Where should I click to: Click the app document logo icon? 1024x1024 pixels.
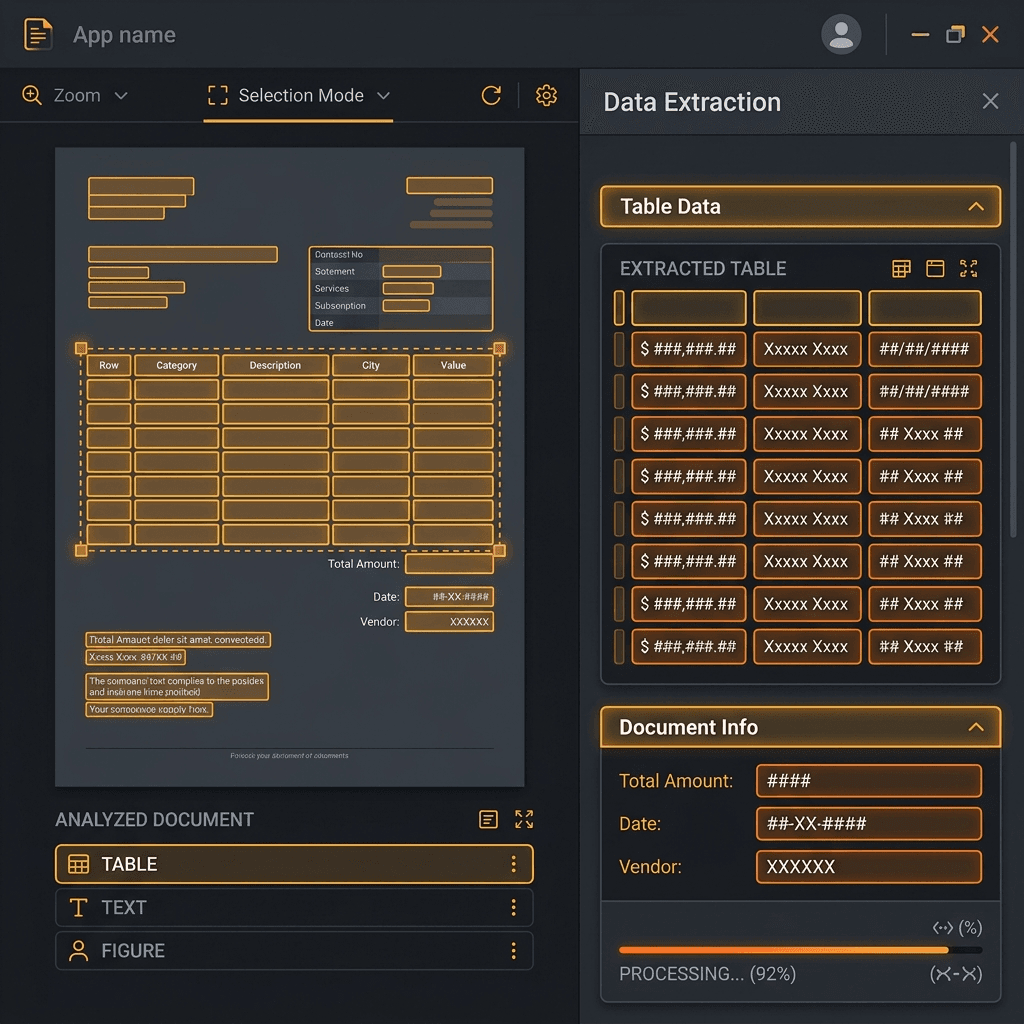pos(38,34)
